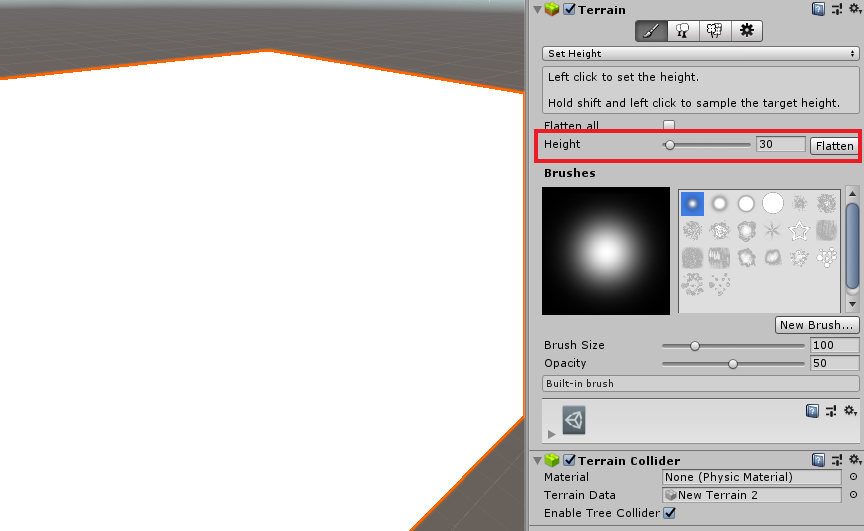The image size is (864, 531).
Task: Enable the Flatten all checkbox
Action: point(669,125)
